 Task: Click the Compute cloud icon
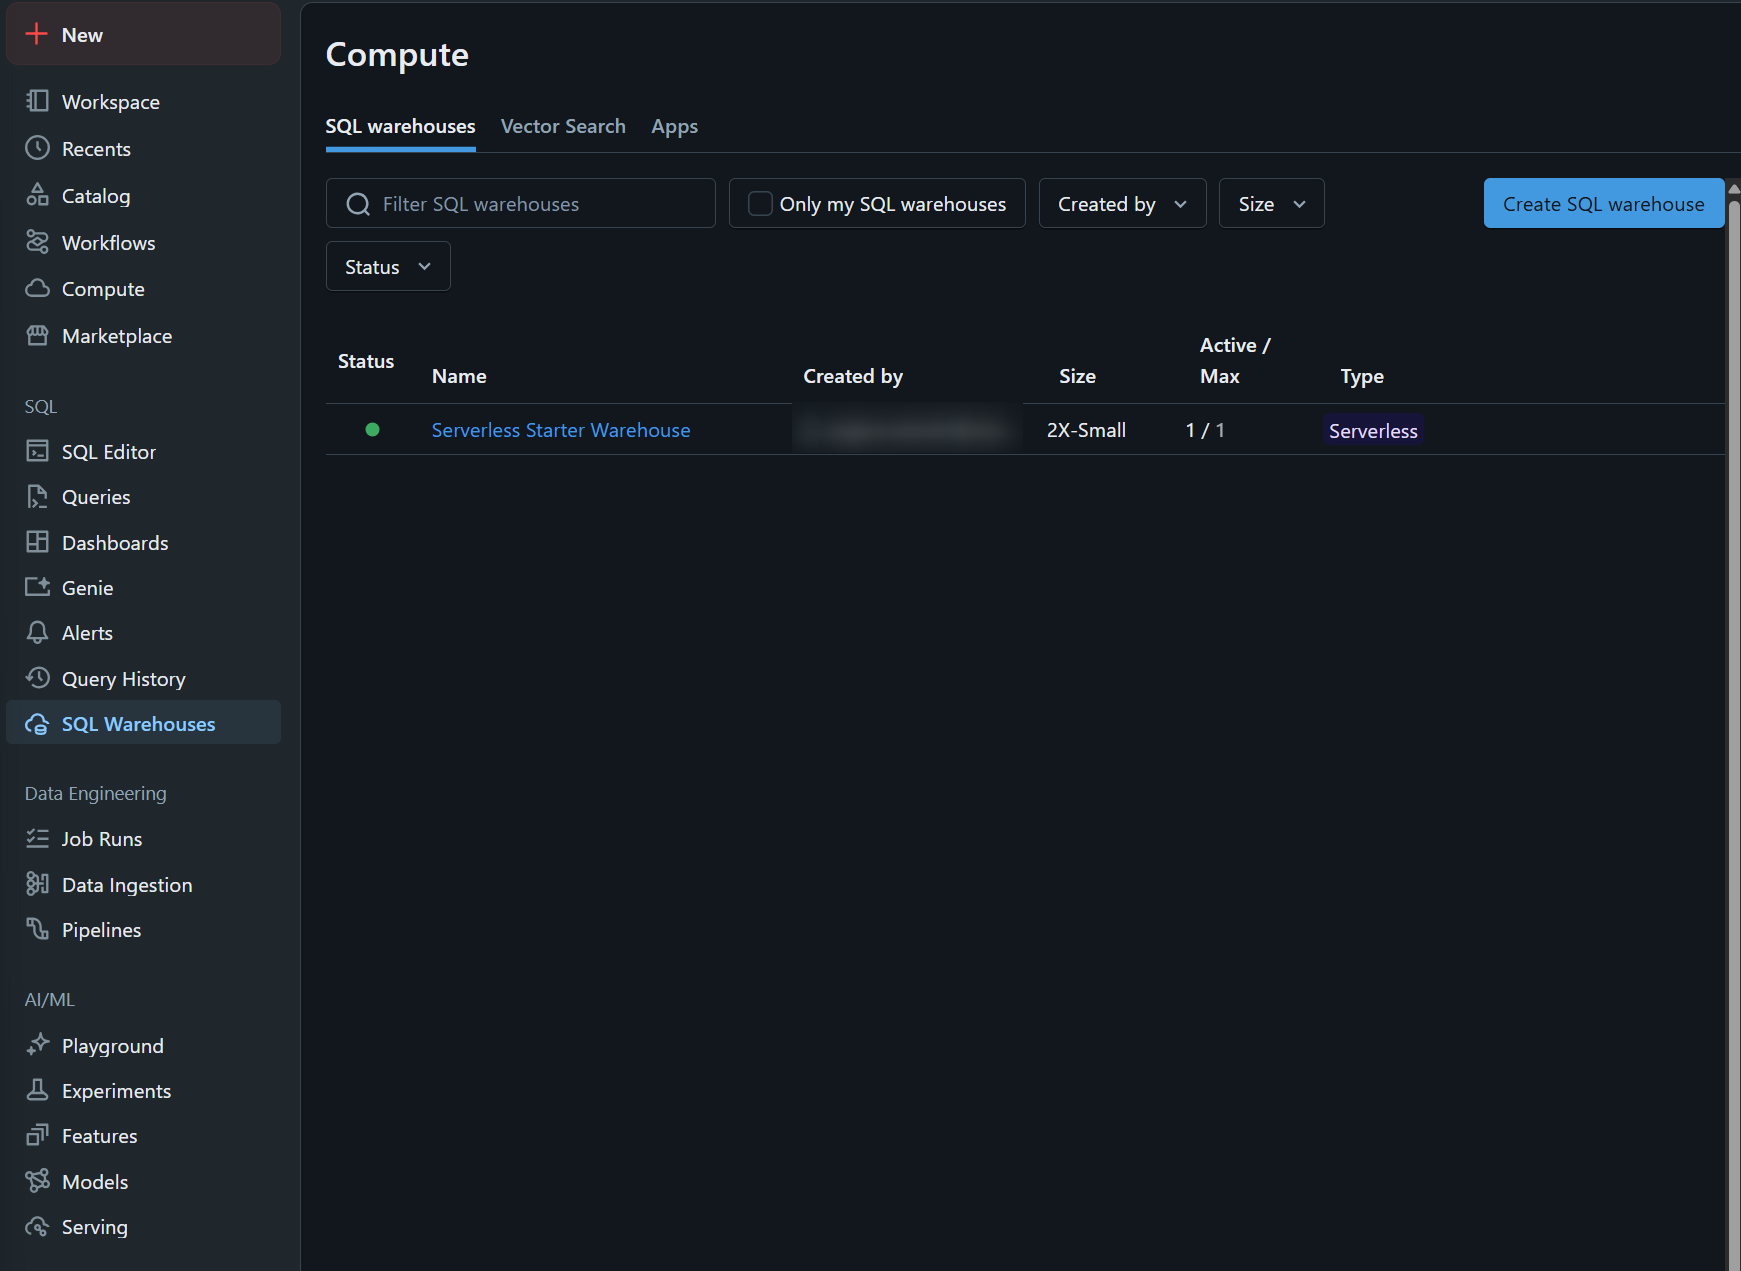pyautogui.click(x=37, y=288)
